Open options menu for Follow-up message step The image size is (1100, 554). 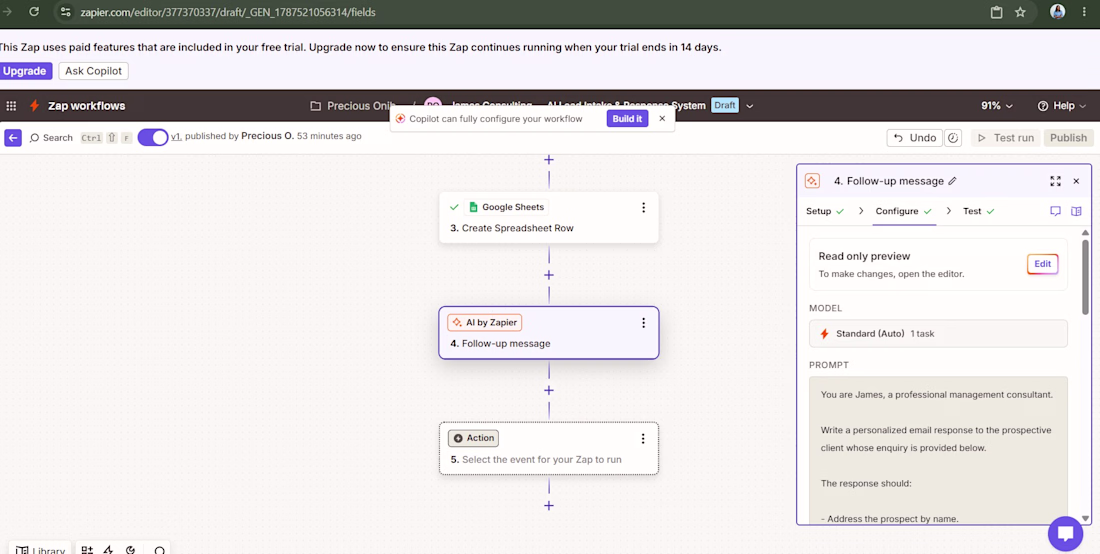(x=643, y=323)
